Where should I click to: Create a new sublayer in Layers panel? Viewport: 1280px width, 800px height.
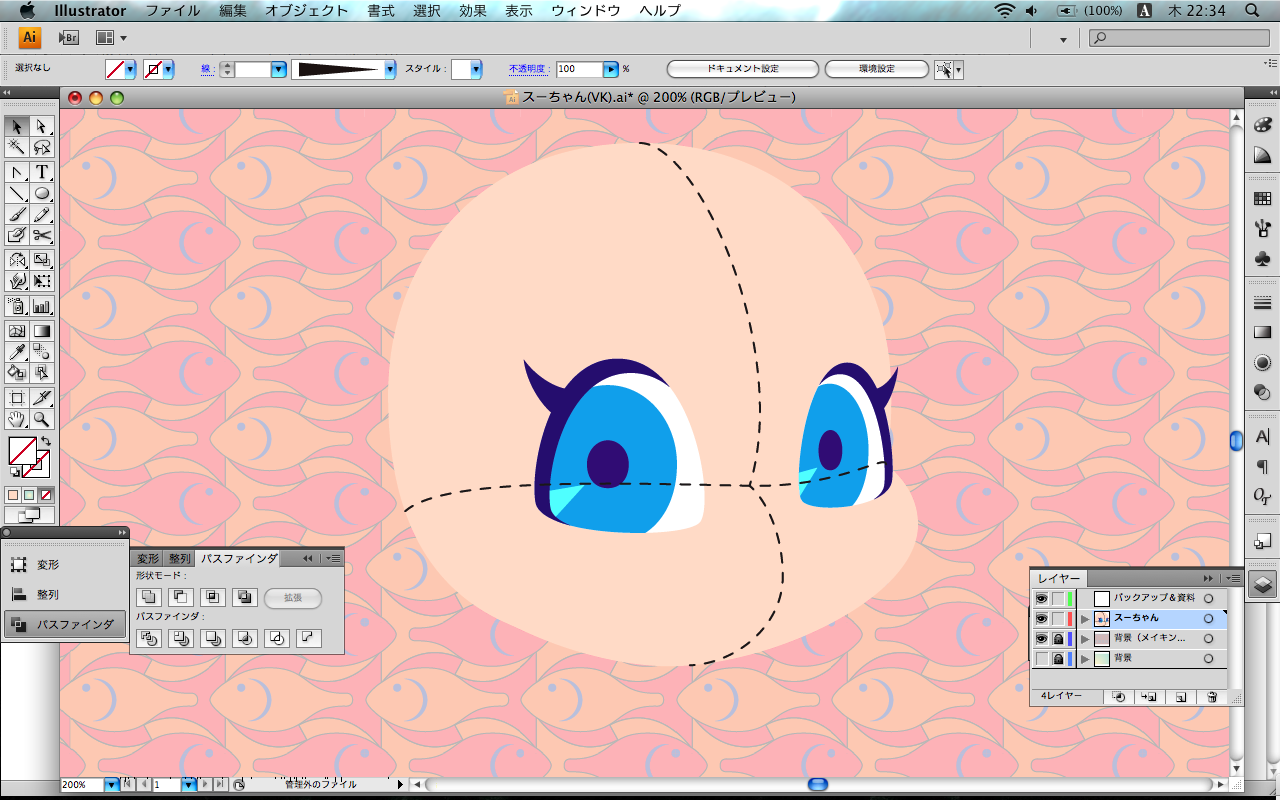1149,696
